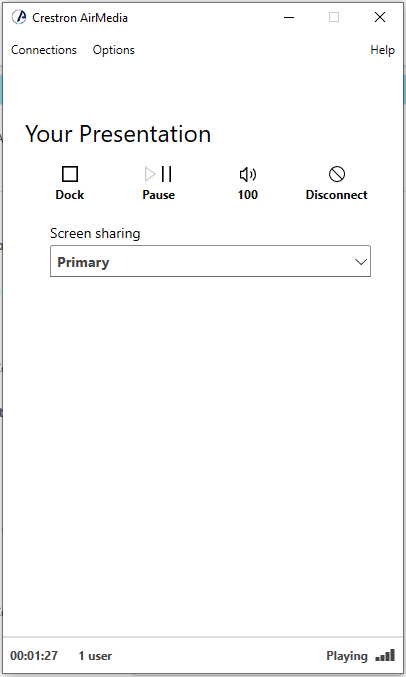The image size is (406, 677).
Task: Open the Connections menu
Action: (44, 50)
